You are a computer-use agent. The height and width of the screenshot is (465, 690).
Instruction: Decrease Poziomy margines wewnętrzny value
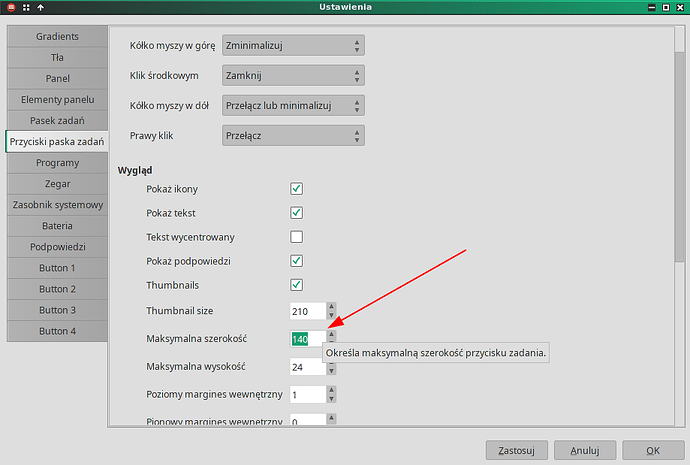coord(332,400)
